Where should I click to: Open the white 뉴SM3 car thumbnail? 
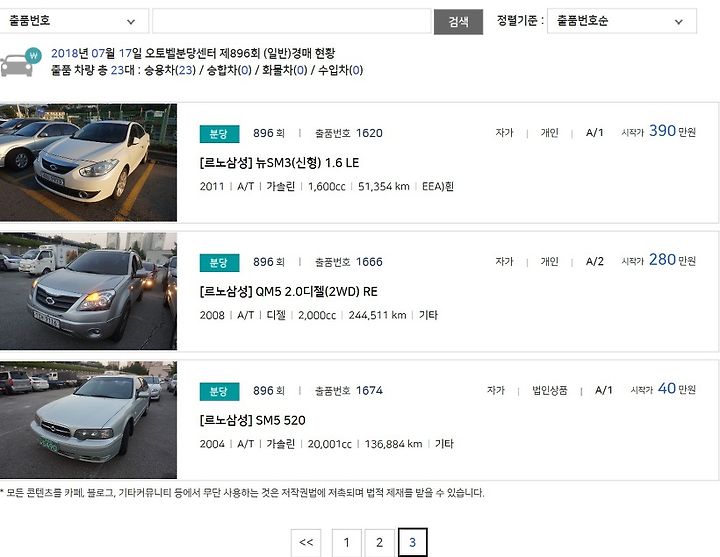(x=88, y=163)
